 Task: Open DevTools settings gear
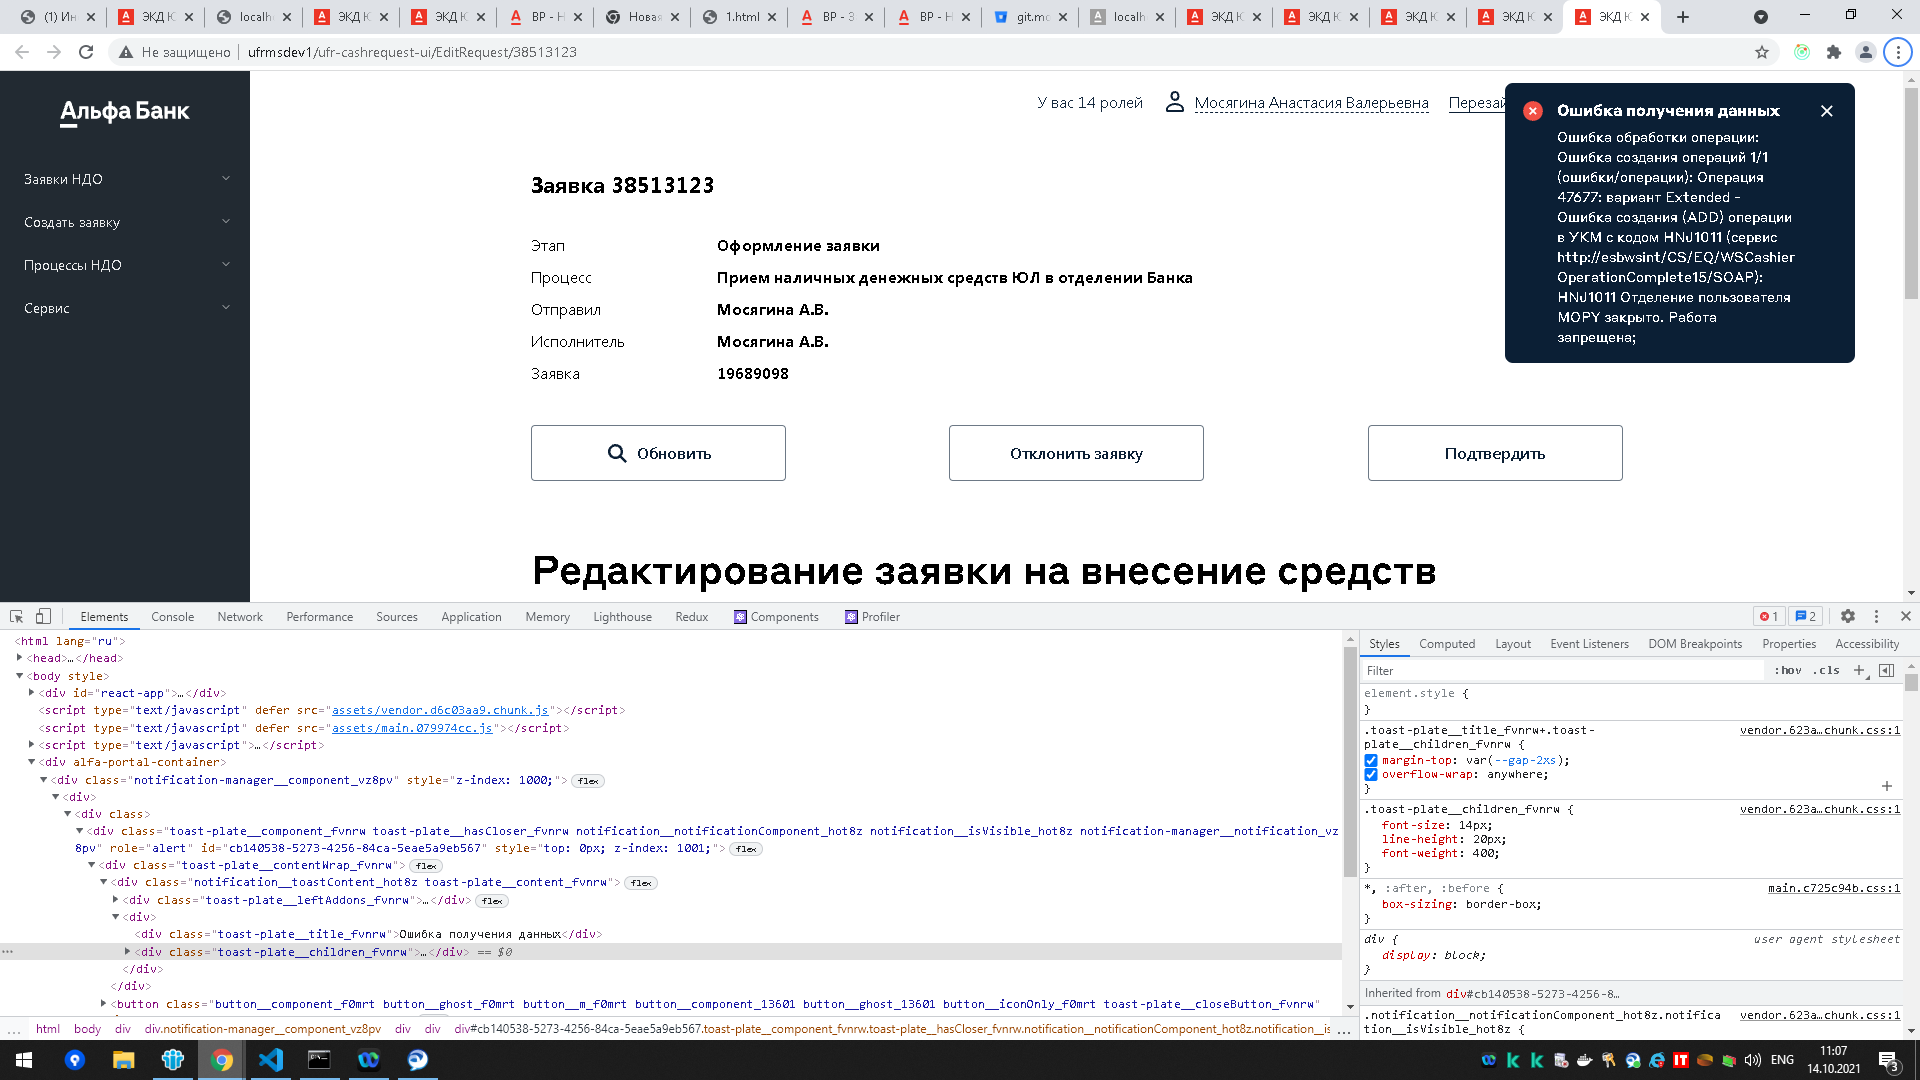coord(1848,616)
